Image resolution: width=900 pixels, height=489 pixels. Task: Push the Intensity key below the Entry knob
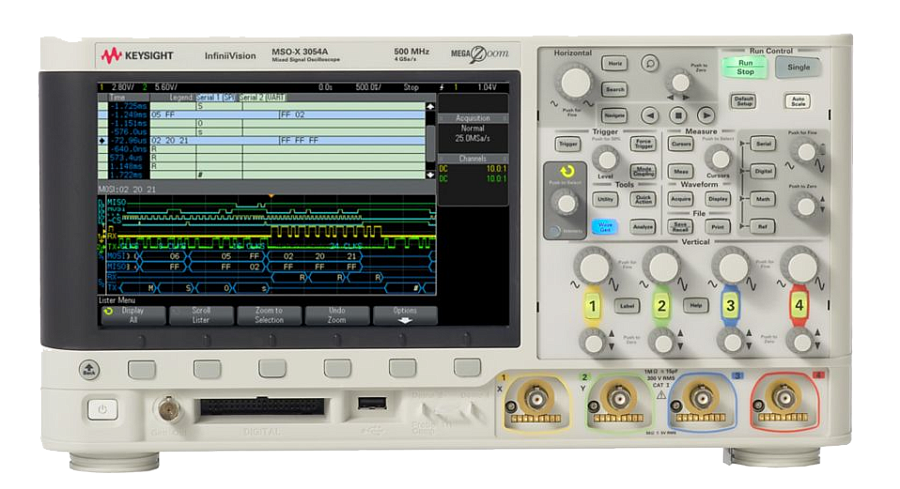pyautogui.click(x=554, y=231)
